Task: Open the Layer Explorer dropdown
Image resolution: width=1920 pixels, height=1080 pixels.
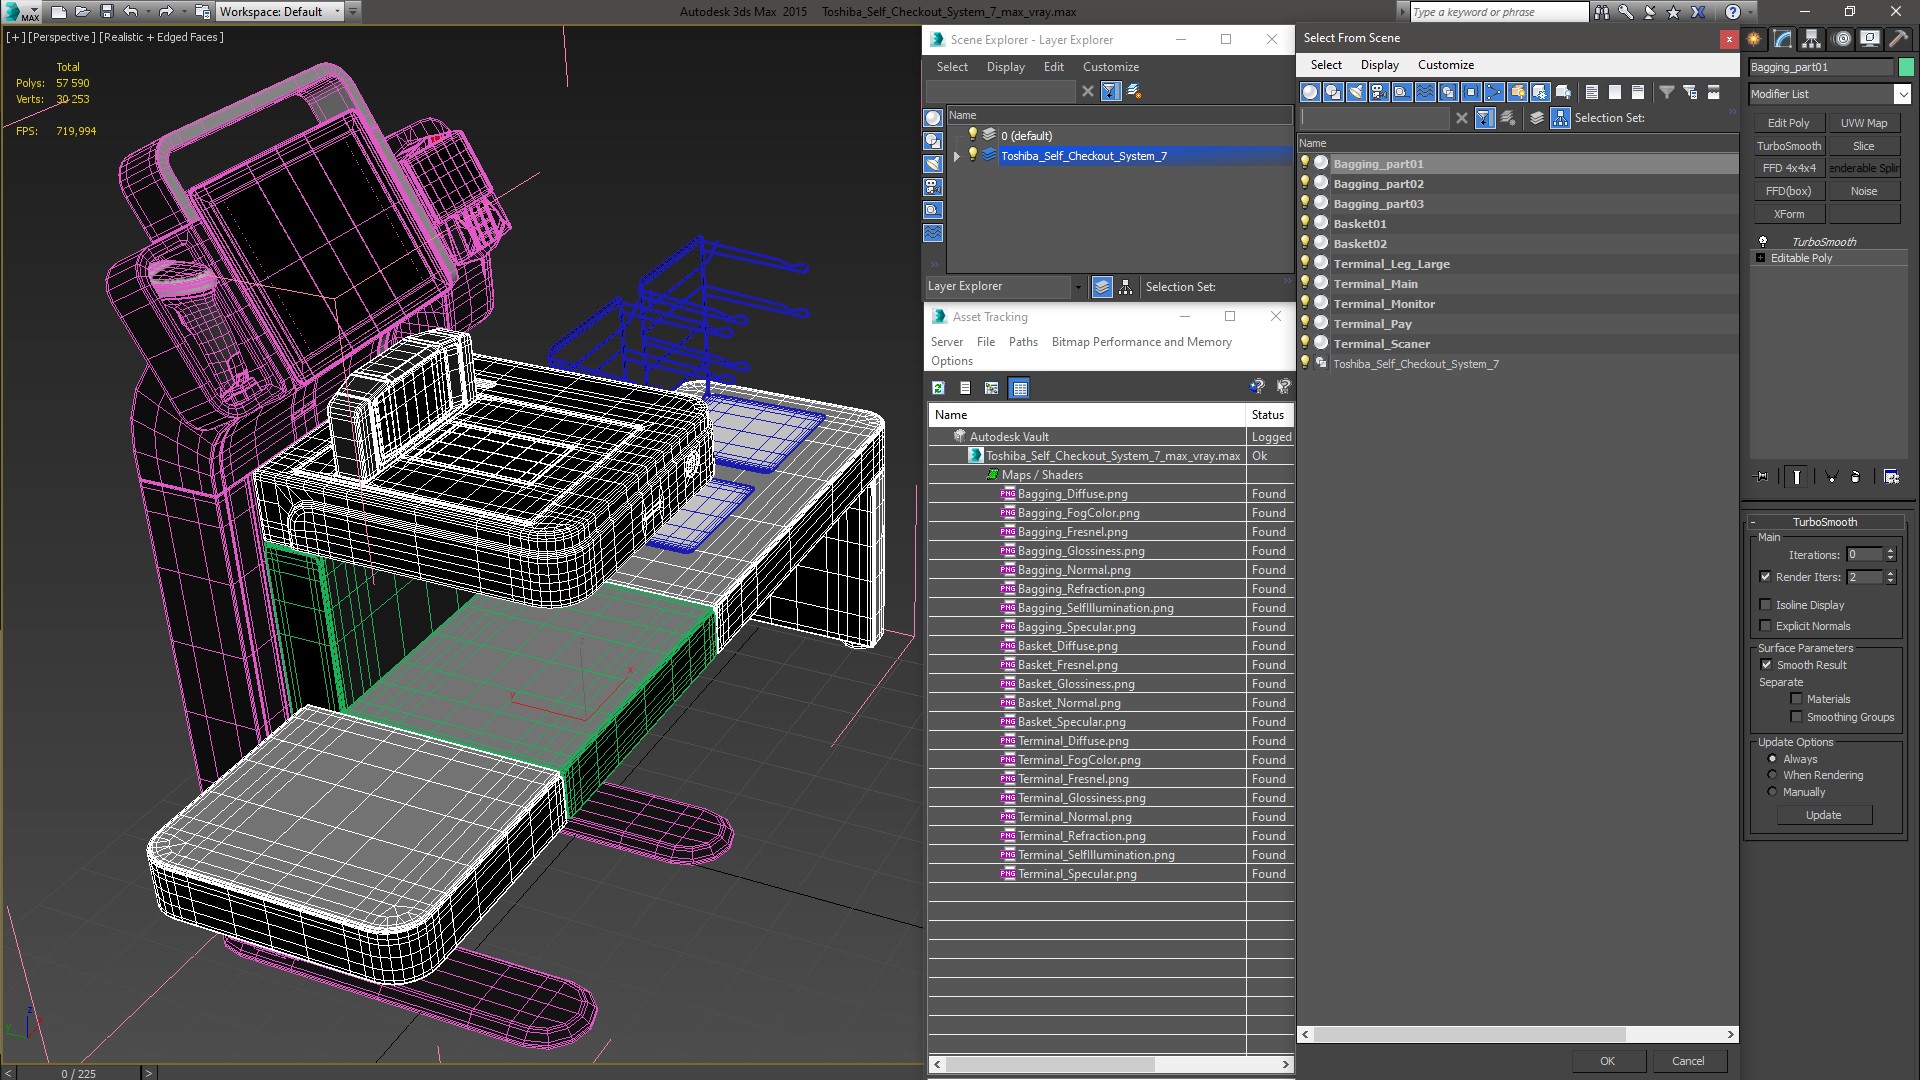Action: (x=1077, y=287)
